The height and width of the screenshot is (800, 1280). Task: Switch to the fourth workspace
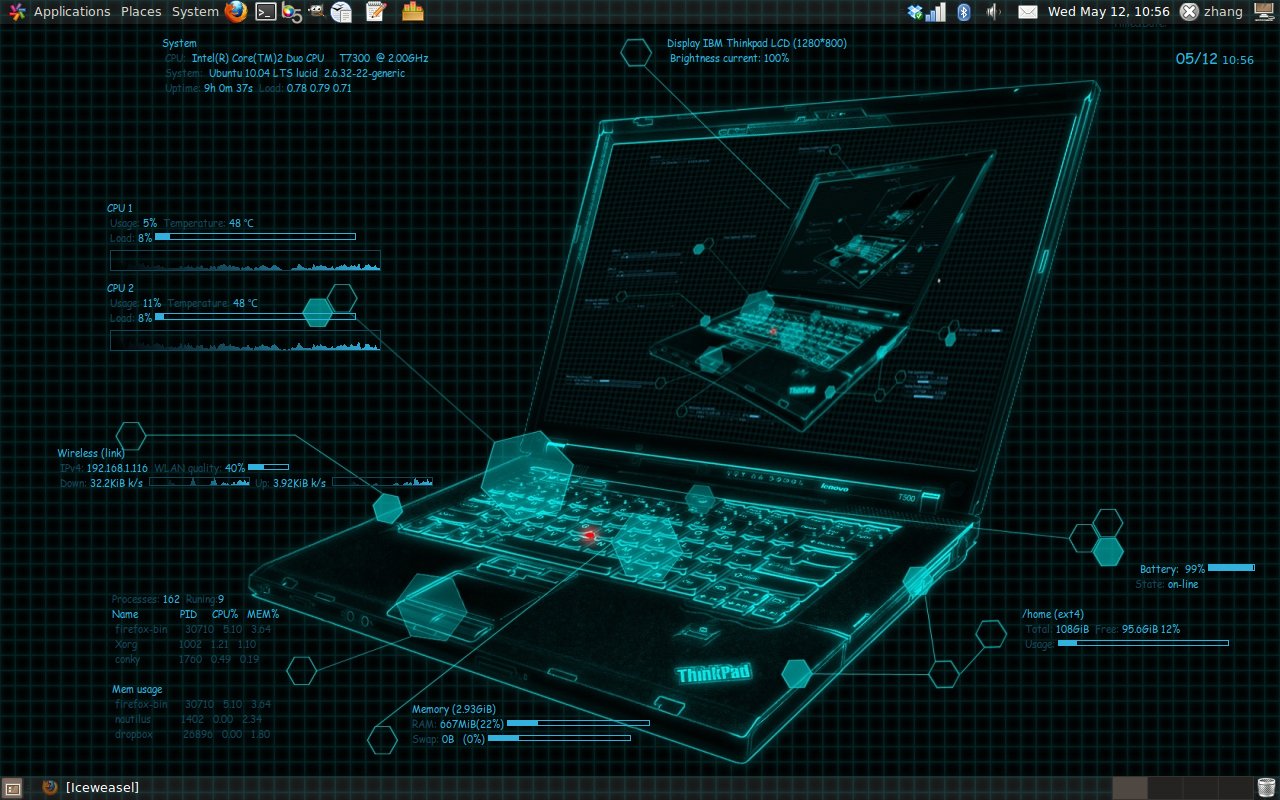1234,788
